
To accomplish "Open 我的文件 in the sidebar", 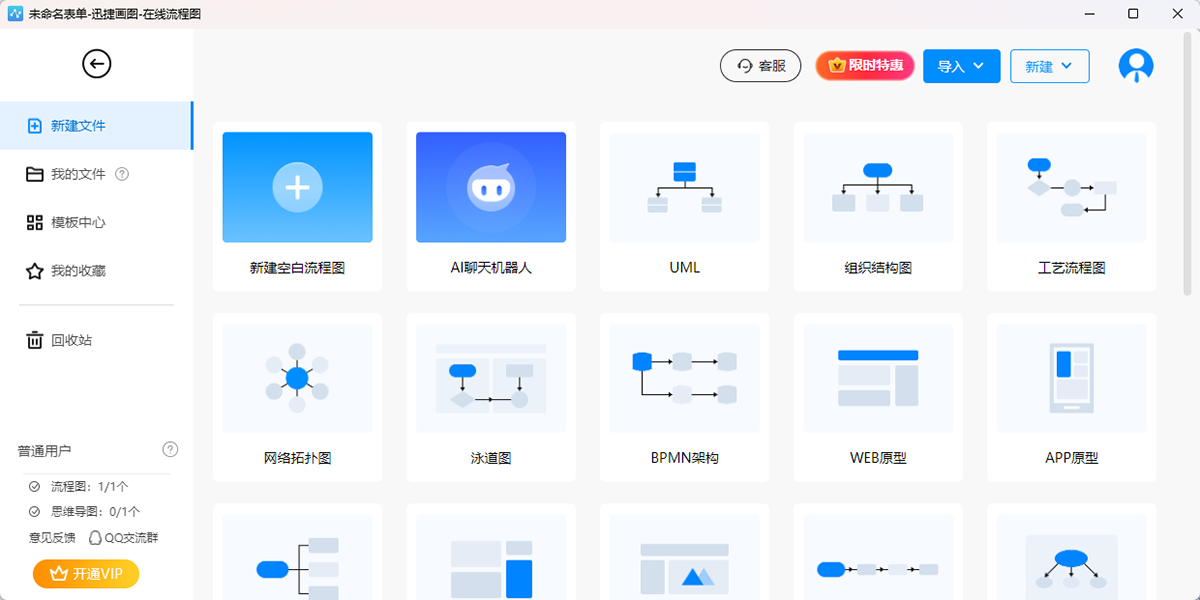I will pyautogui.click(x=78, y=174).
